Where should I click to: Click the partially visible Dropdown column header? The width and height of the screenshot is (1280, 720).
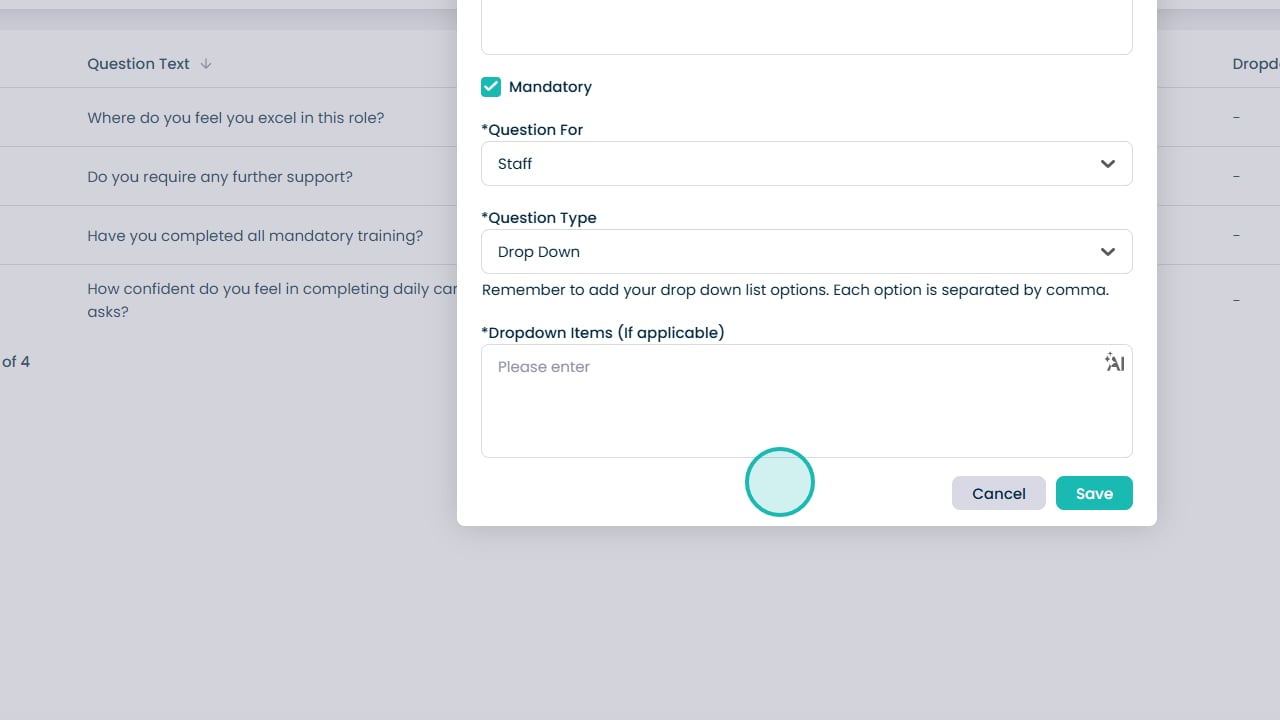click(x=1255, y=64)
